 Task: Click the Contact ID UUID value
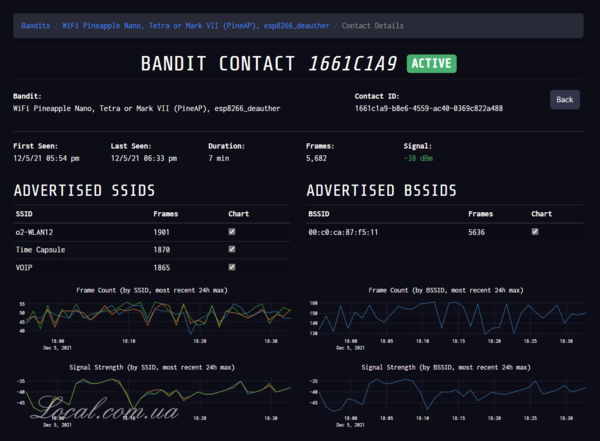[428, 108]
